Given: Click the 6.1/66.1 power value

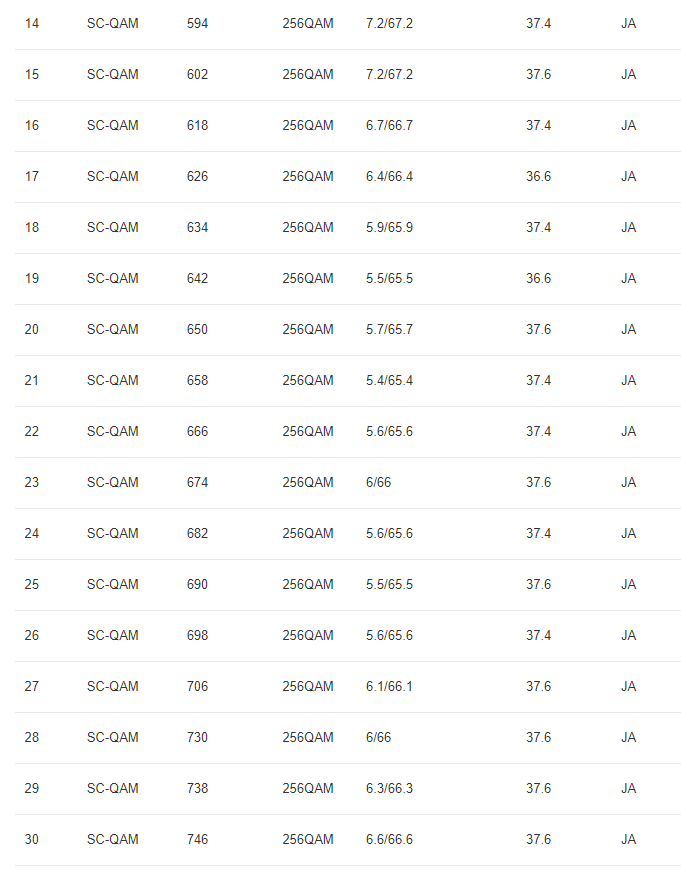Looking at the screenshot, I should click(x=389, y=686).
